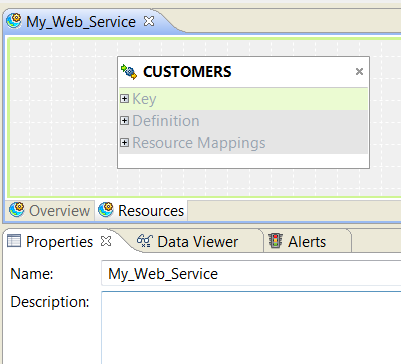Close the My_Web_Service editor tab
401x364 pixels.
pyautogui.click(x=149, y=21)
